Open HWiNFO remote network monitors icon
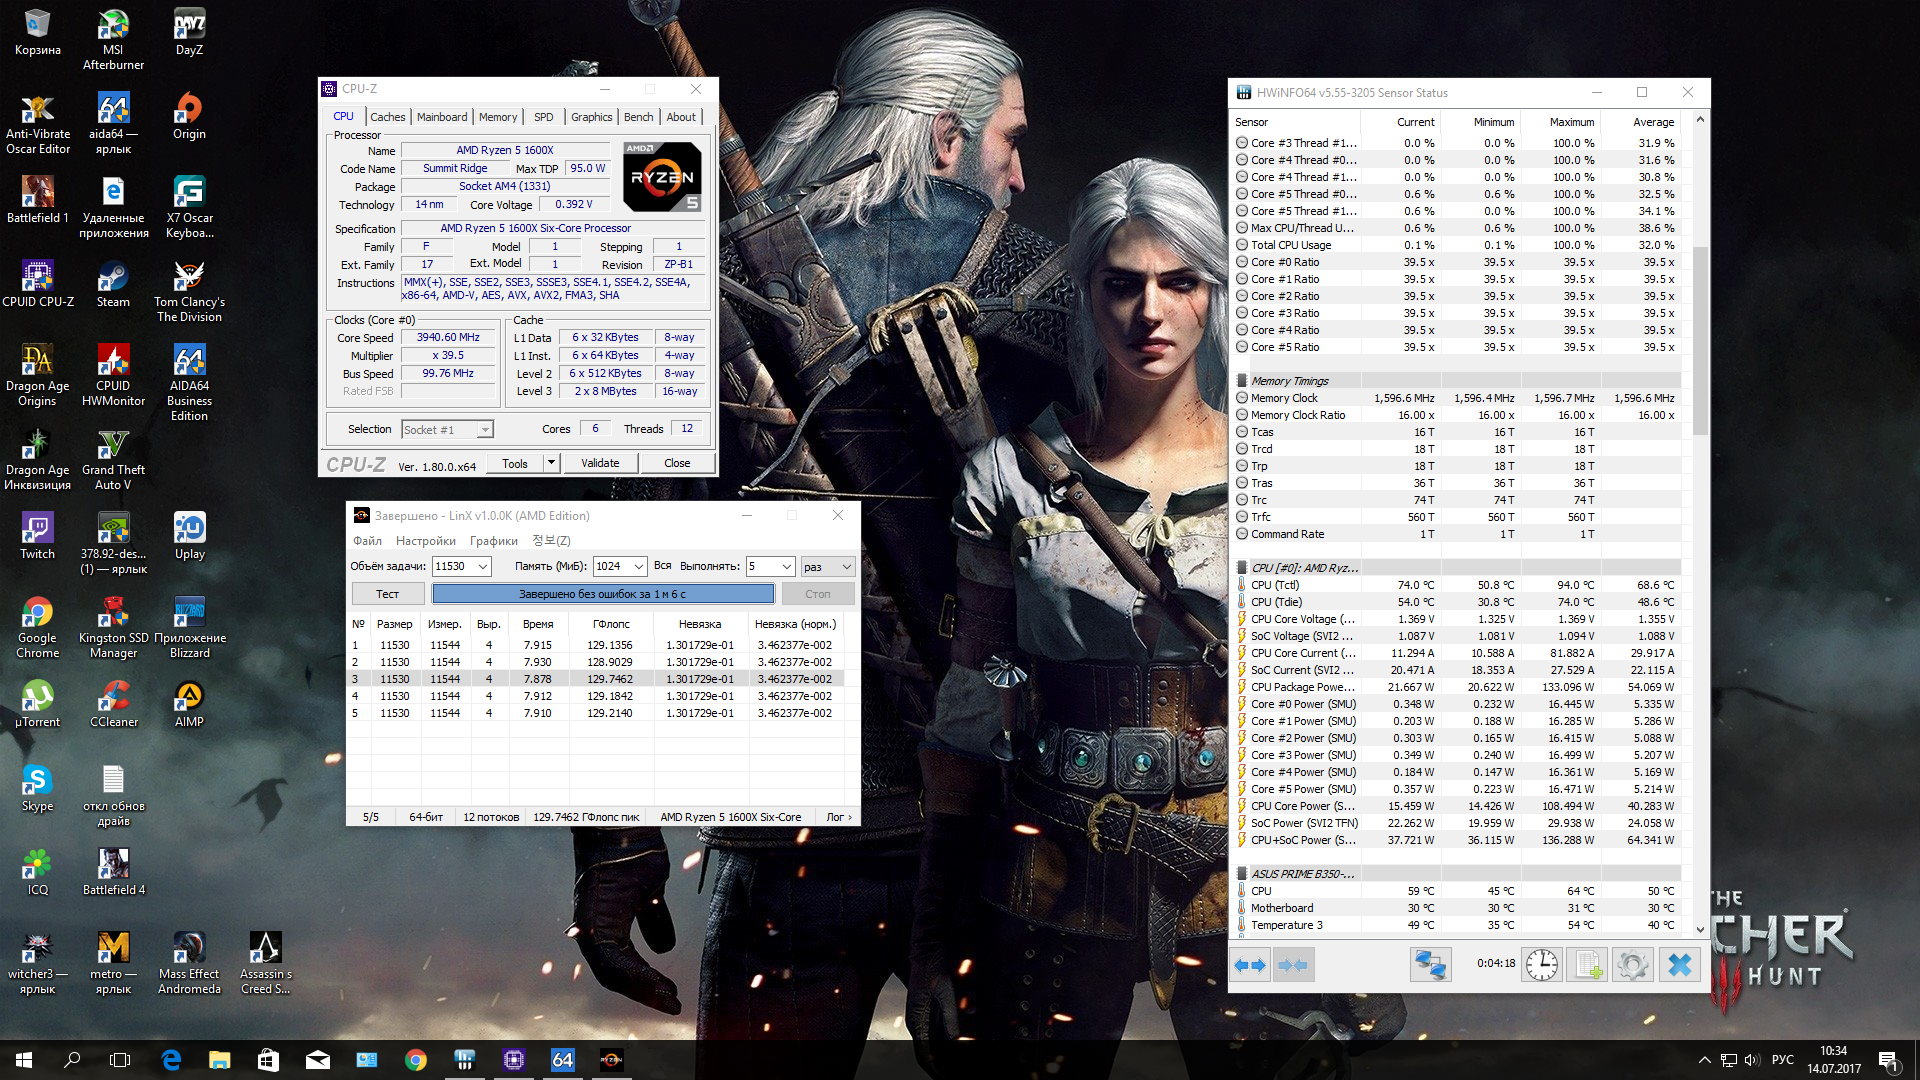 click(x=1430, y=965)
